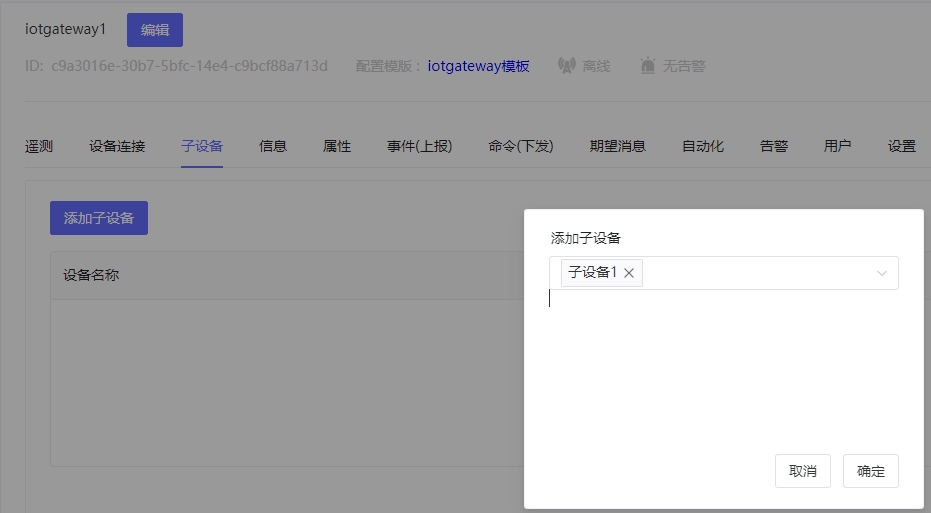Open the 属性 tab
The image size is (931, 513).
(337, 146)
